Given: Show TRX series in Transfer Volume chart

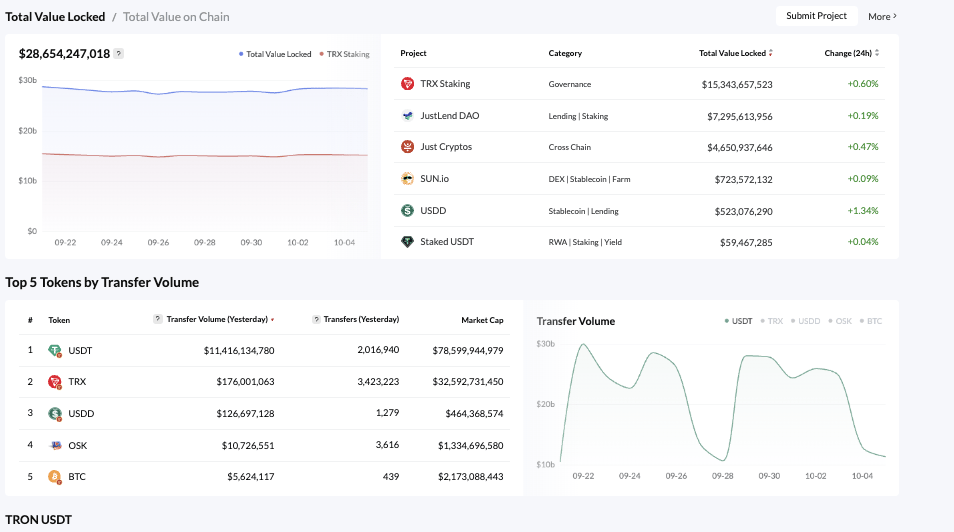Looking at the screenshot, I should [x=774, y=322].
